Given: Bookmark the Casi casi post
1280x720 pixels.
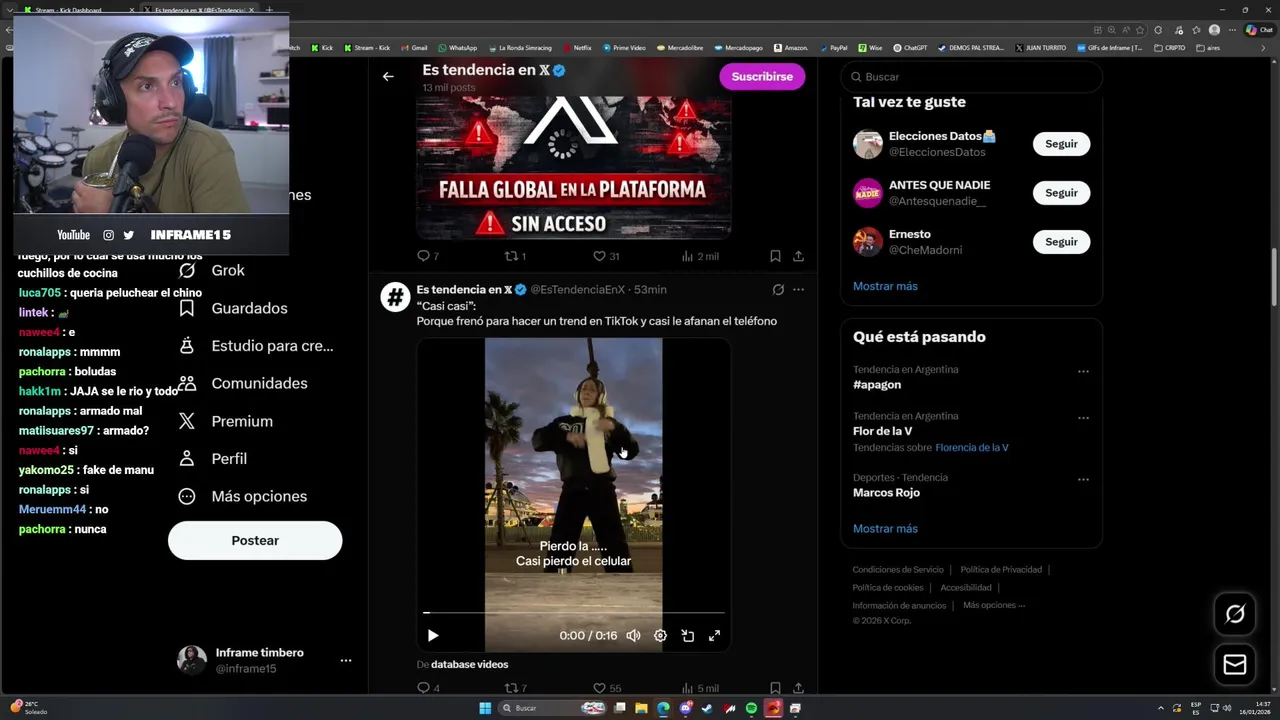Looking at the screenshot, I should (775, 688).
